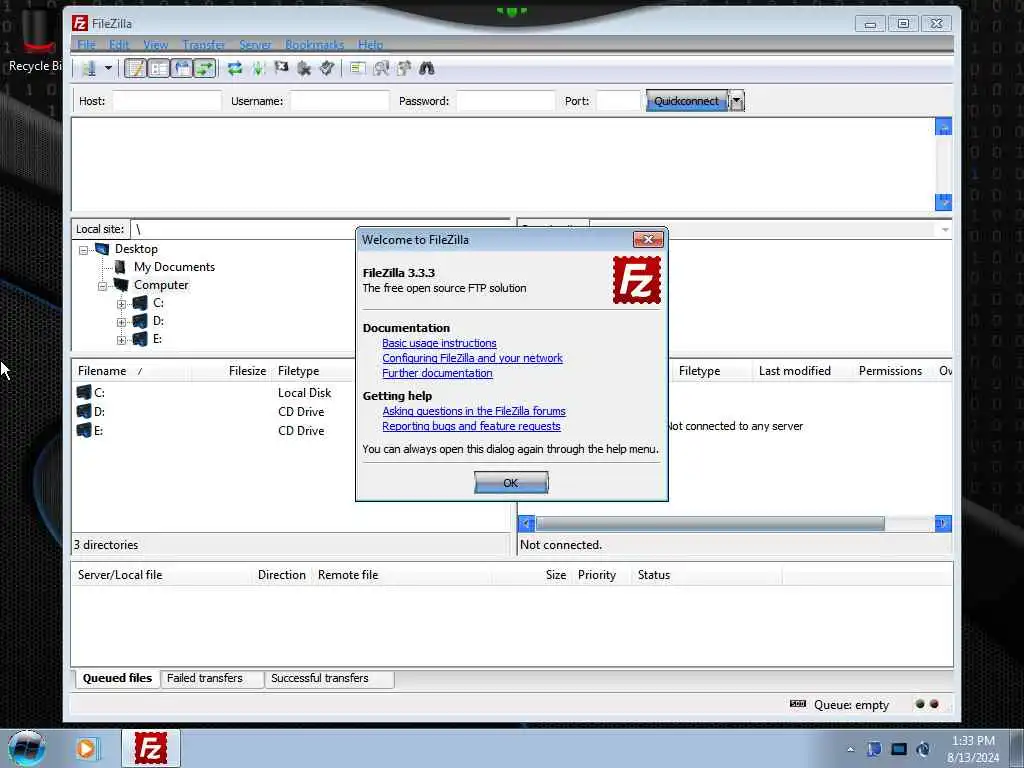Toggle directory comparison
The width and height of the screenshot is (1024, 768).
point(381,68)
